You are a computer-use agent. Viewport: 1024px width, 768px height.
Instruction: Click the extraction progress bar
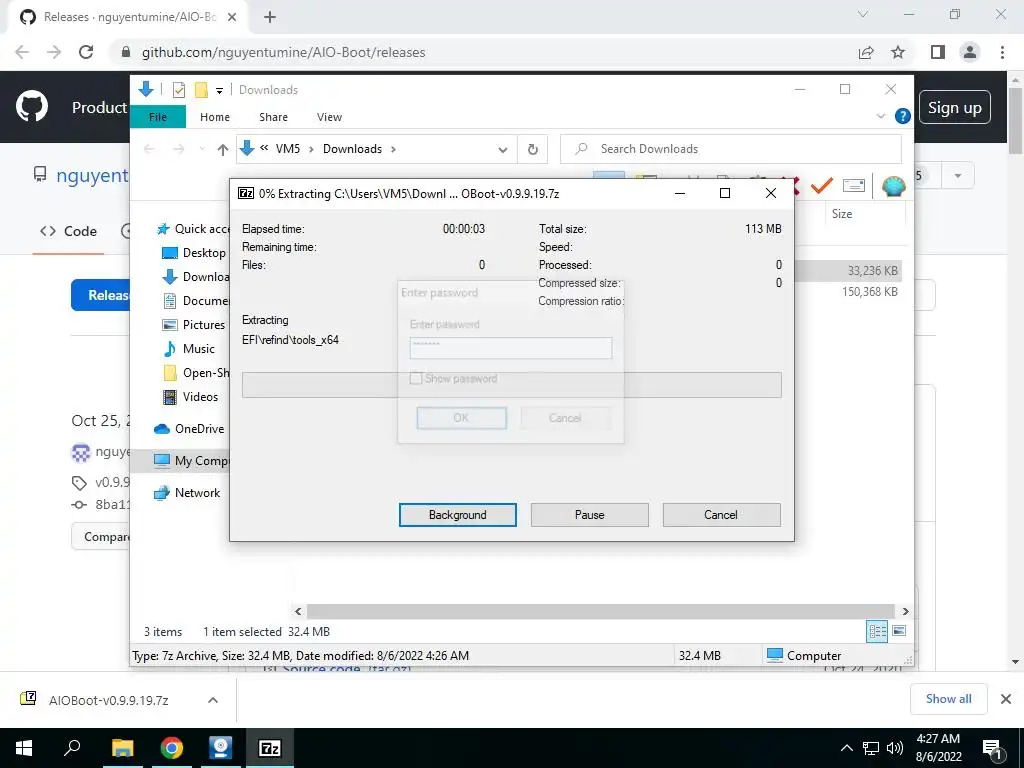[511, 385]
